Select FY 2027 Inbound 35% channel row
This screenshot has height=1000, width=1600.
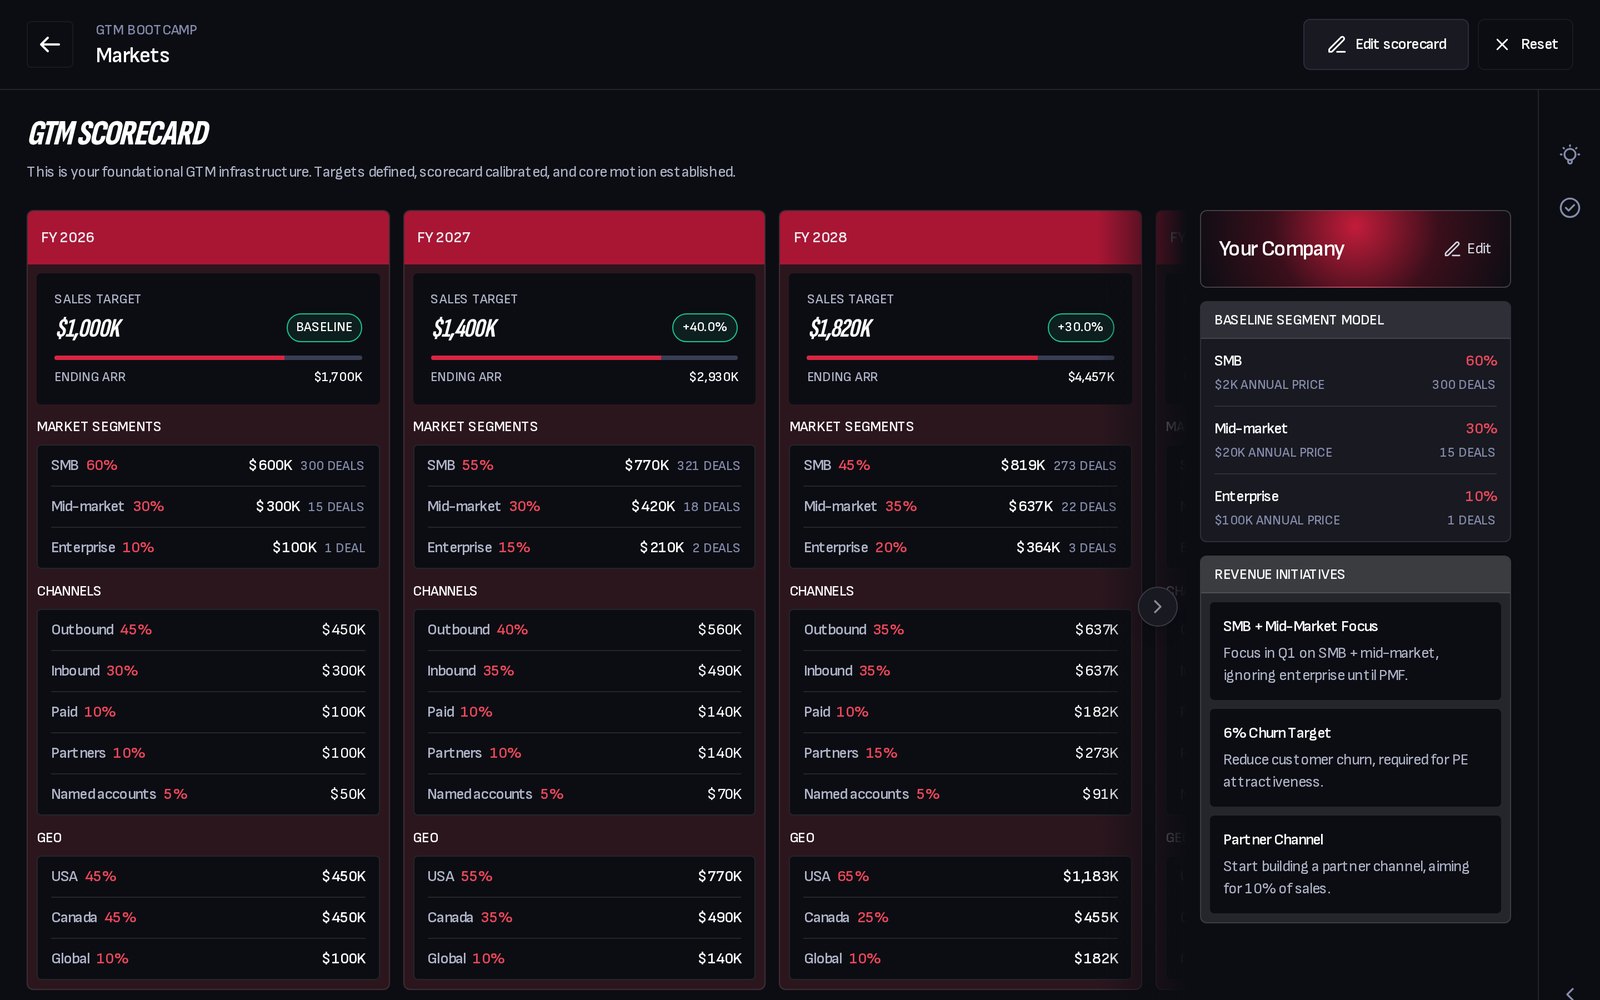(x=584, y=671)
